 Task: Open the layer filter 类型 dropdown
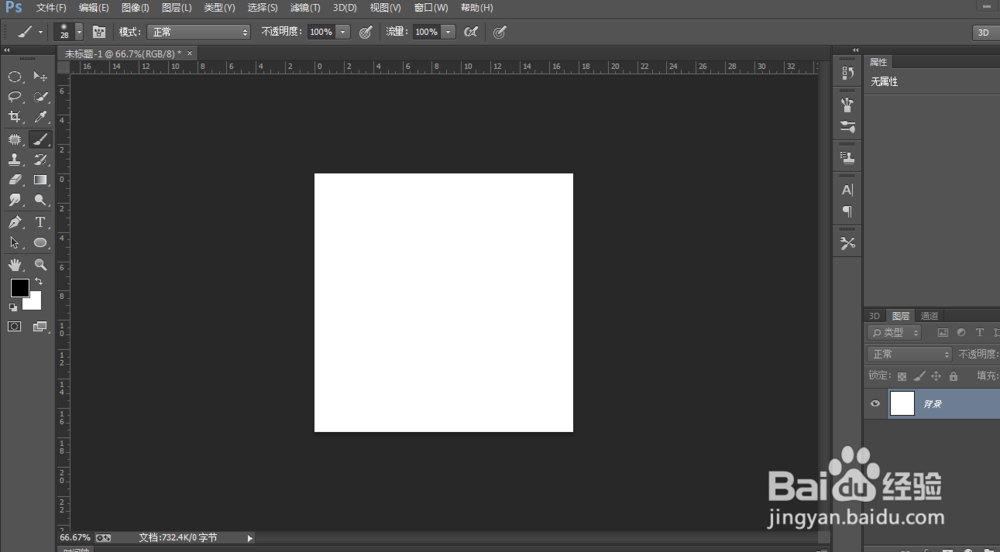point(894,333)
